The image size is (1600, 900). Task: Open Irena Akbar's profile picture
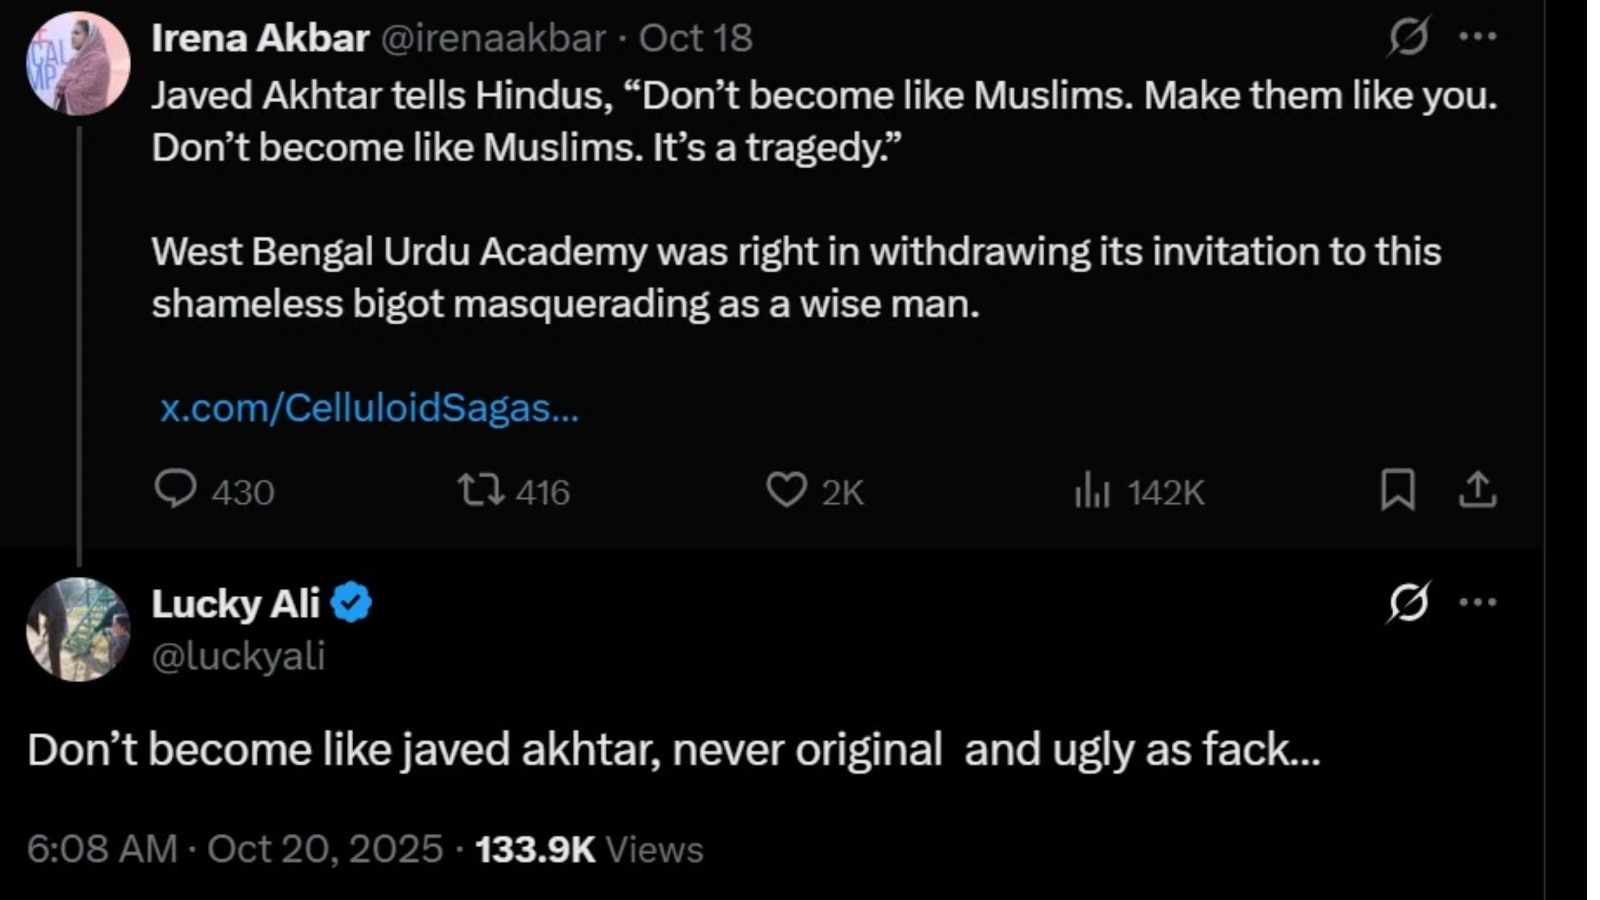78,64
